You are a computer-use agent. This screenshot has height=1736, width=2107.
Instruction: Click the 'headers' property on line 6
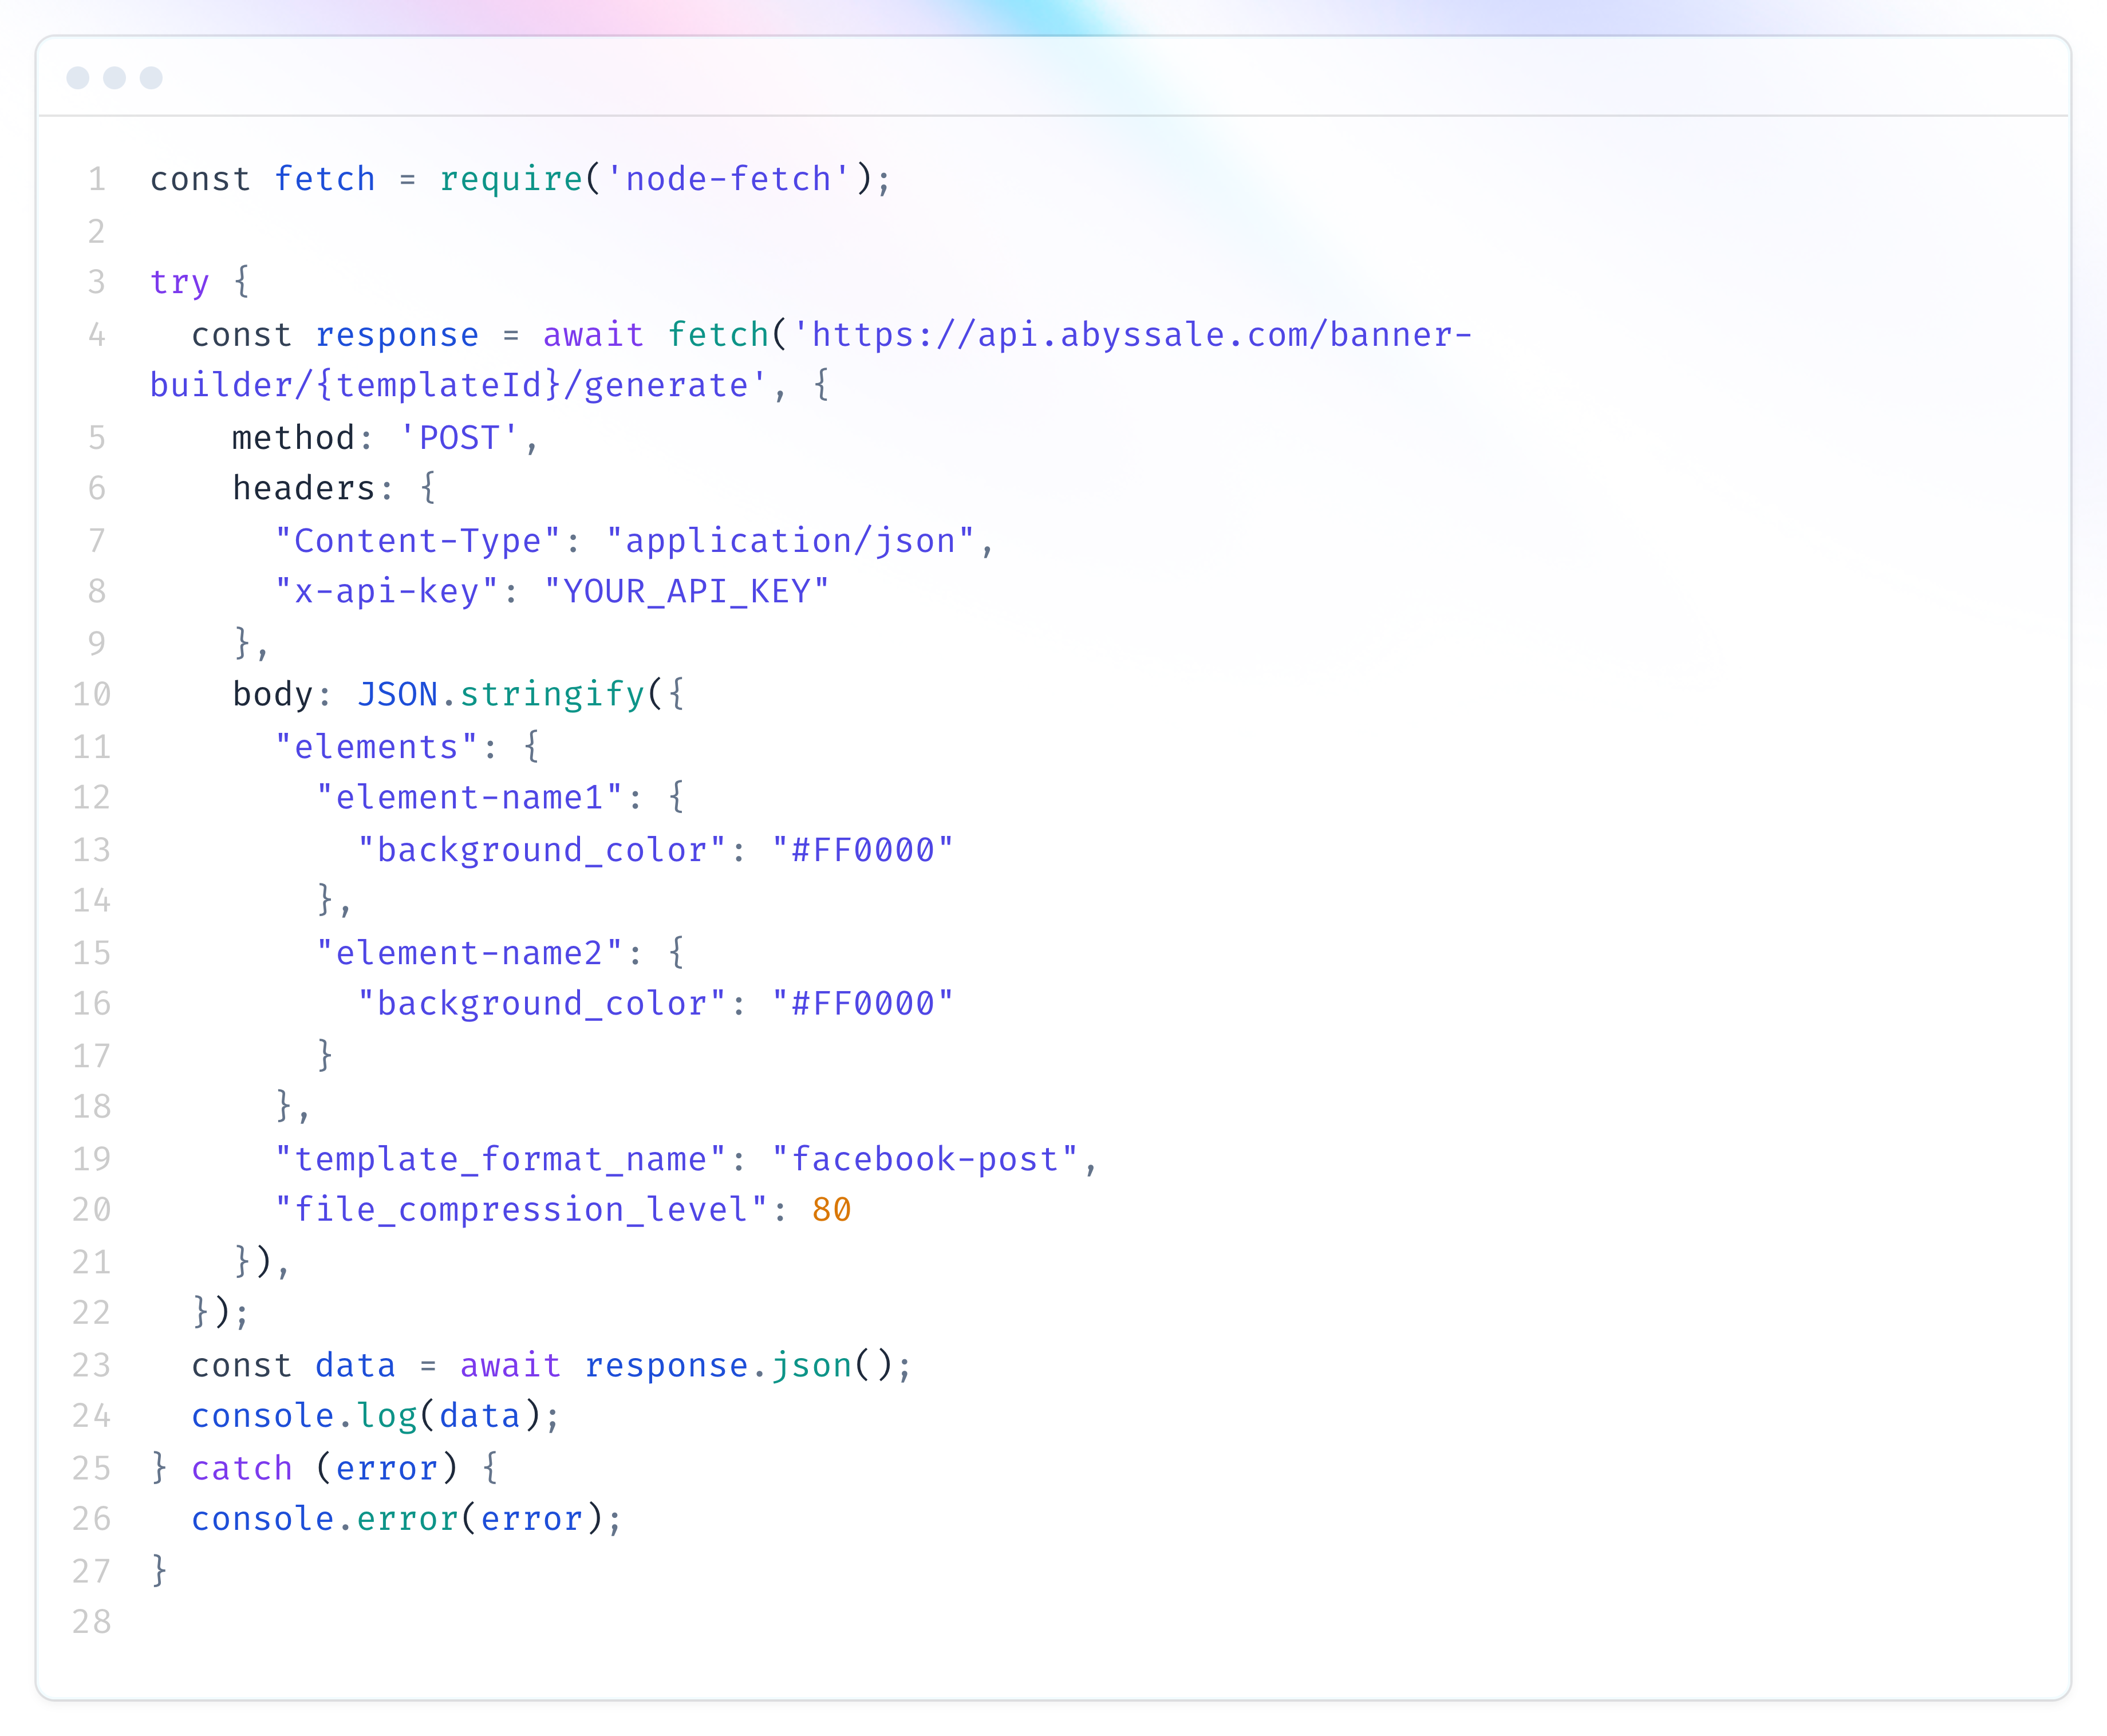pos(304,489)
